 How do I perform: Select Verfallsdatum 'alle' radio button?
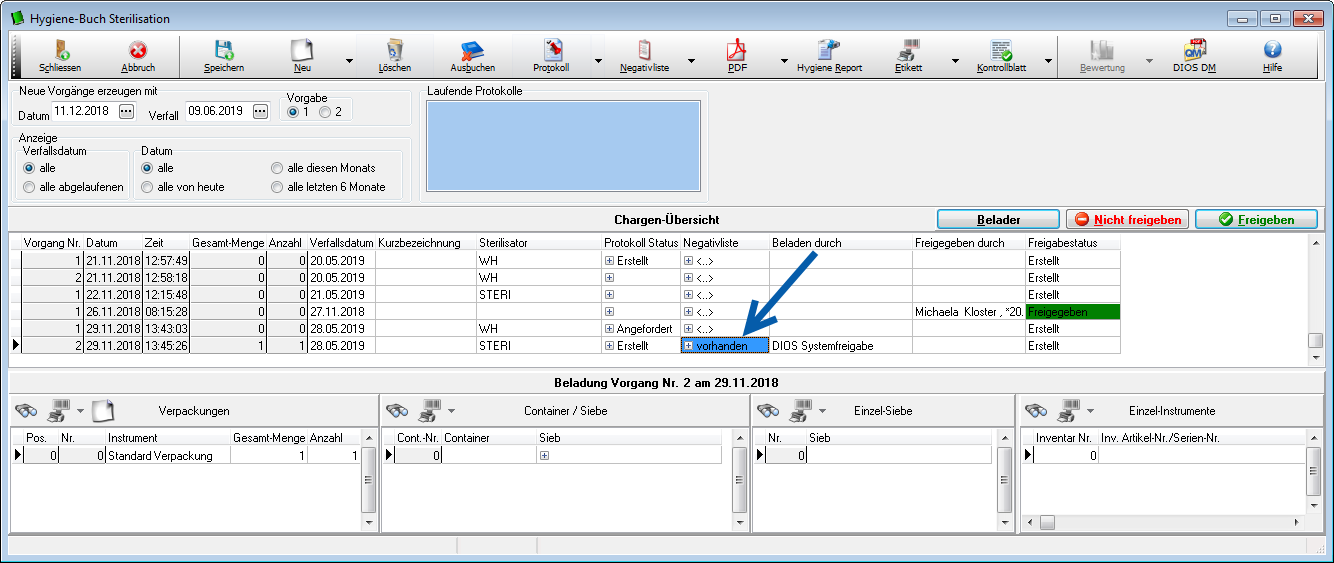(29, 168)
